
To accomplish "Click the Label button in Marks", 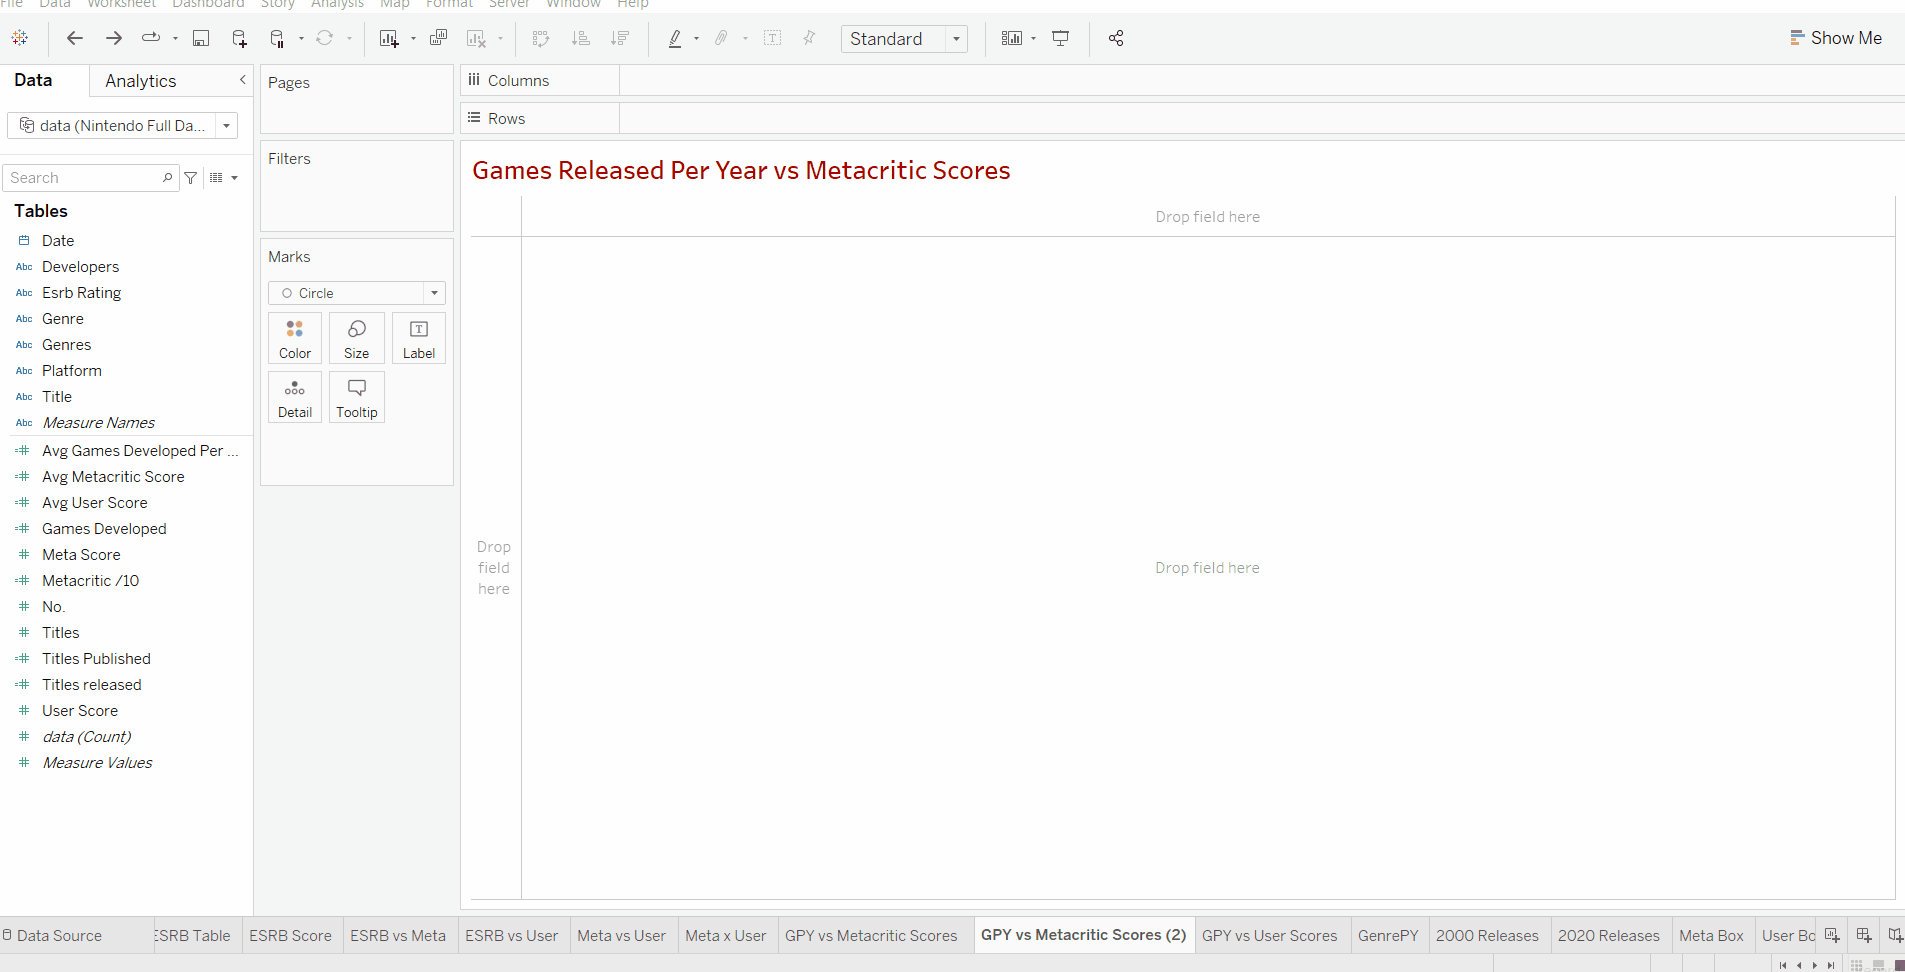I will 418,338.
